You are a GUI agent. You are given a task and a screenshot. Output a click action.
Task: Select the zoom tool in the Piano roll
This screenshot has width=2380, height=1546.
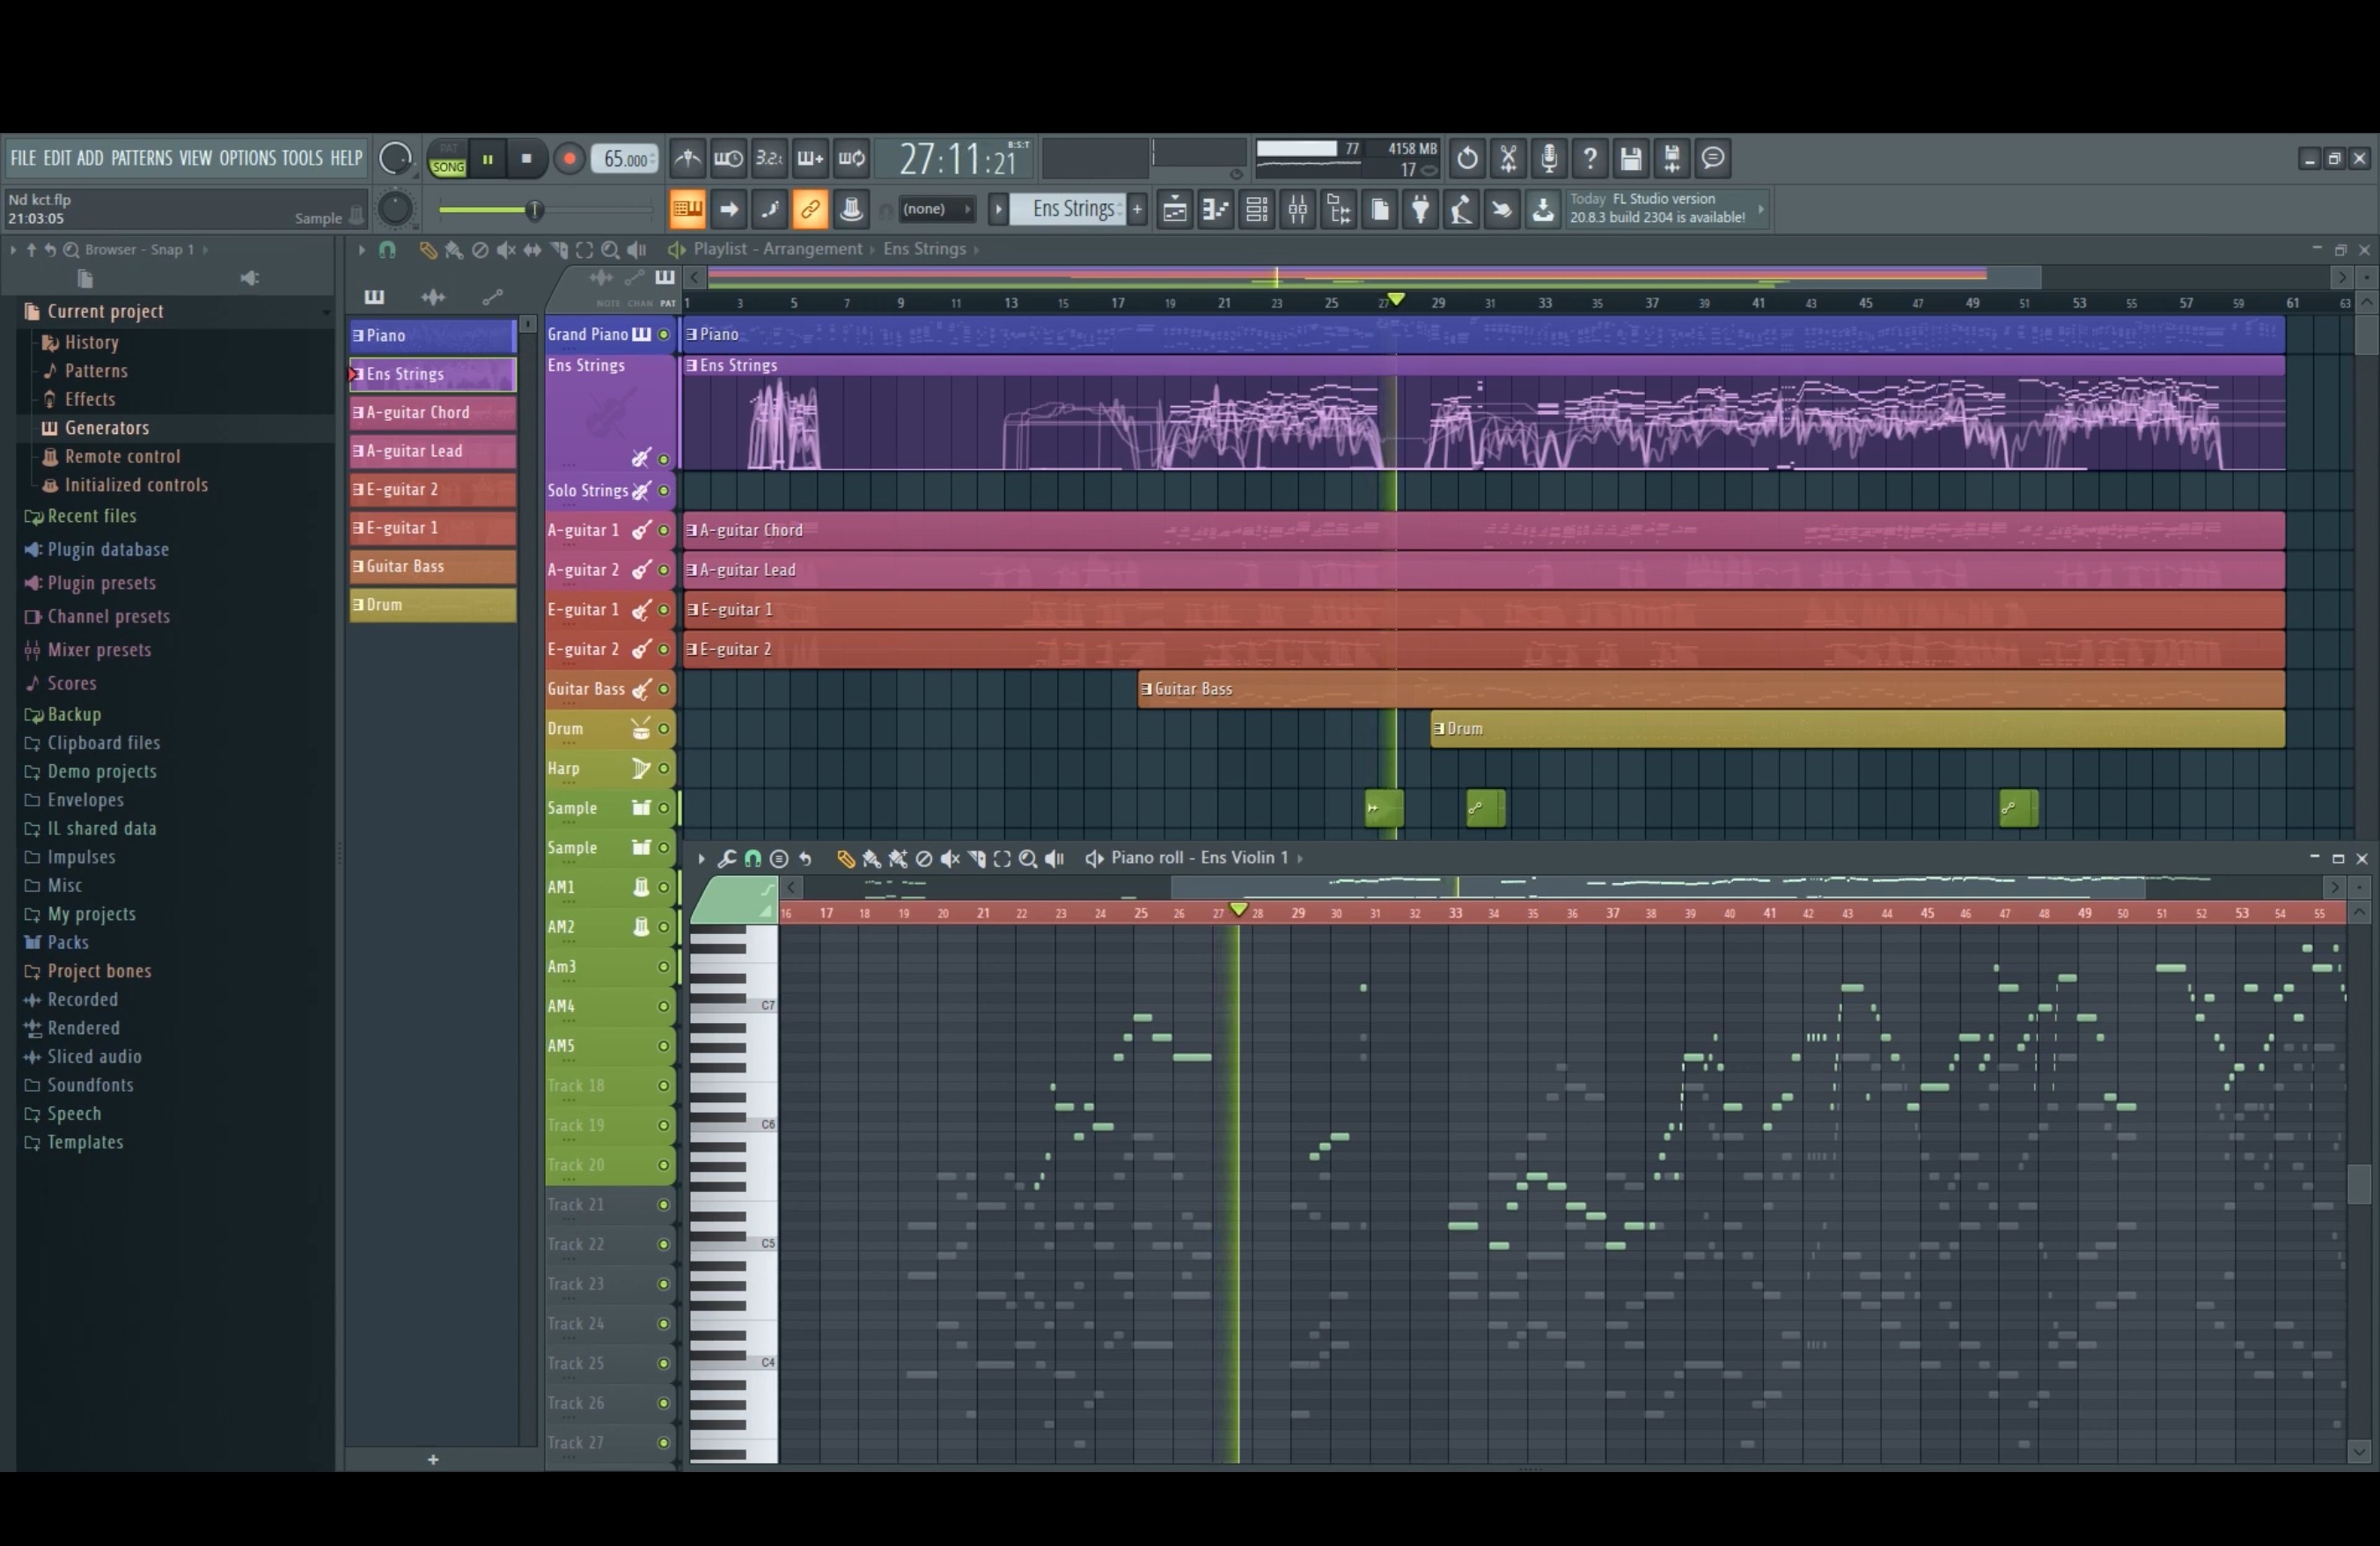[1028, 858]
